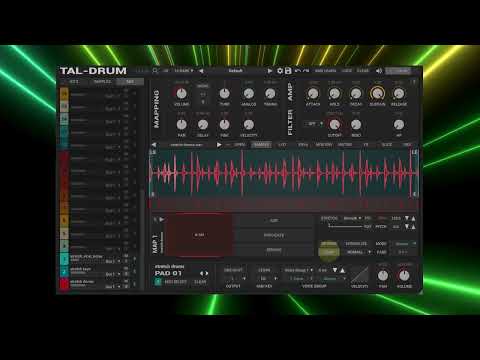This screenshot has height=360, width=480.
Task: Undo the last change in the top bar
Action: pyautogui.click(x=298, y=71)
